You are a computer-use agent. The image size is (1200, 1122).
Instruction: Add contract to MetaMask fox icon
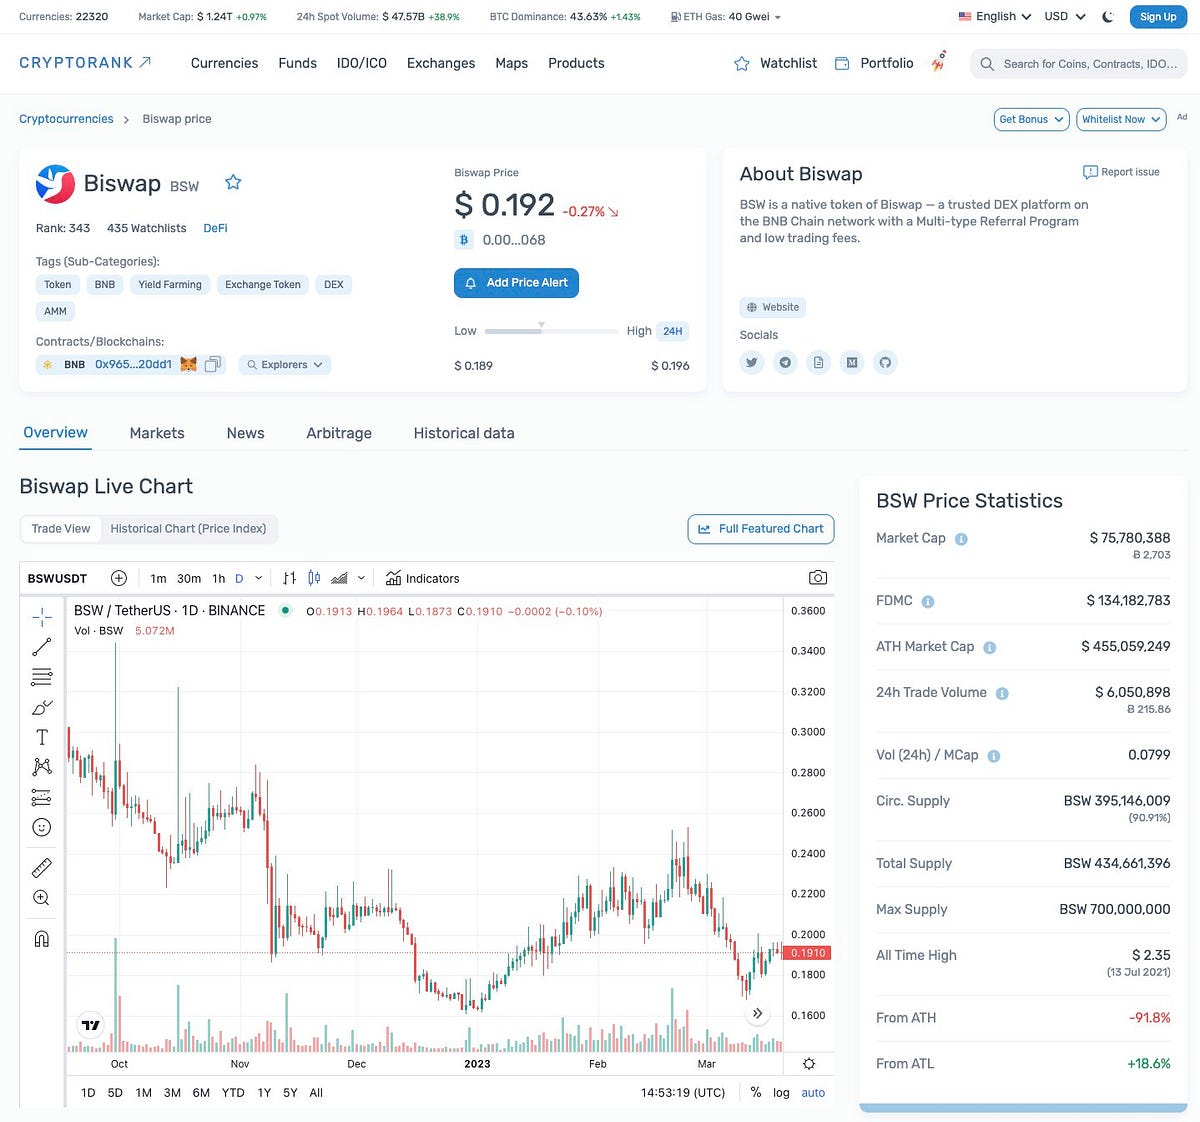pyautogui.click(x=188, y=364)
